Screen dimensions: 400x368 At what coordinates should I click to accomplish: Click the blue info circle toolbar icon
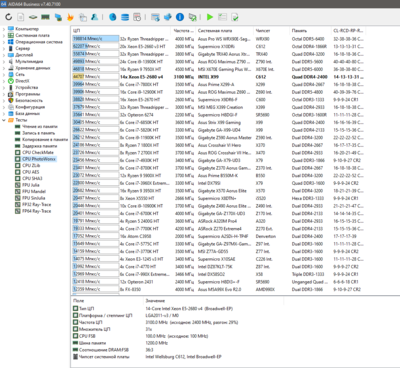click(180, 17)
